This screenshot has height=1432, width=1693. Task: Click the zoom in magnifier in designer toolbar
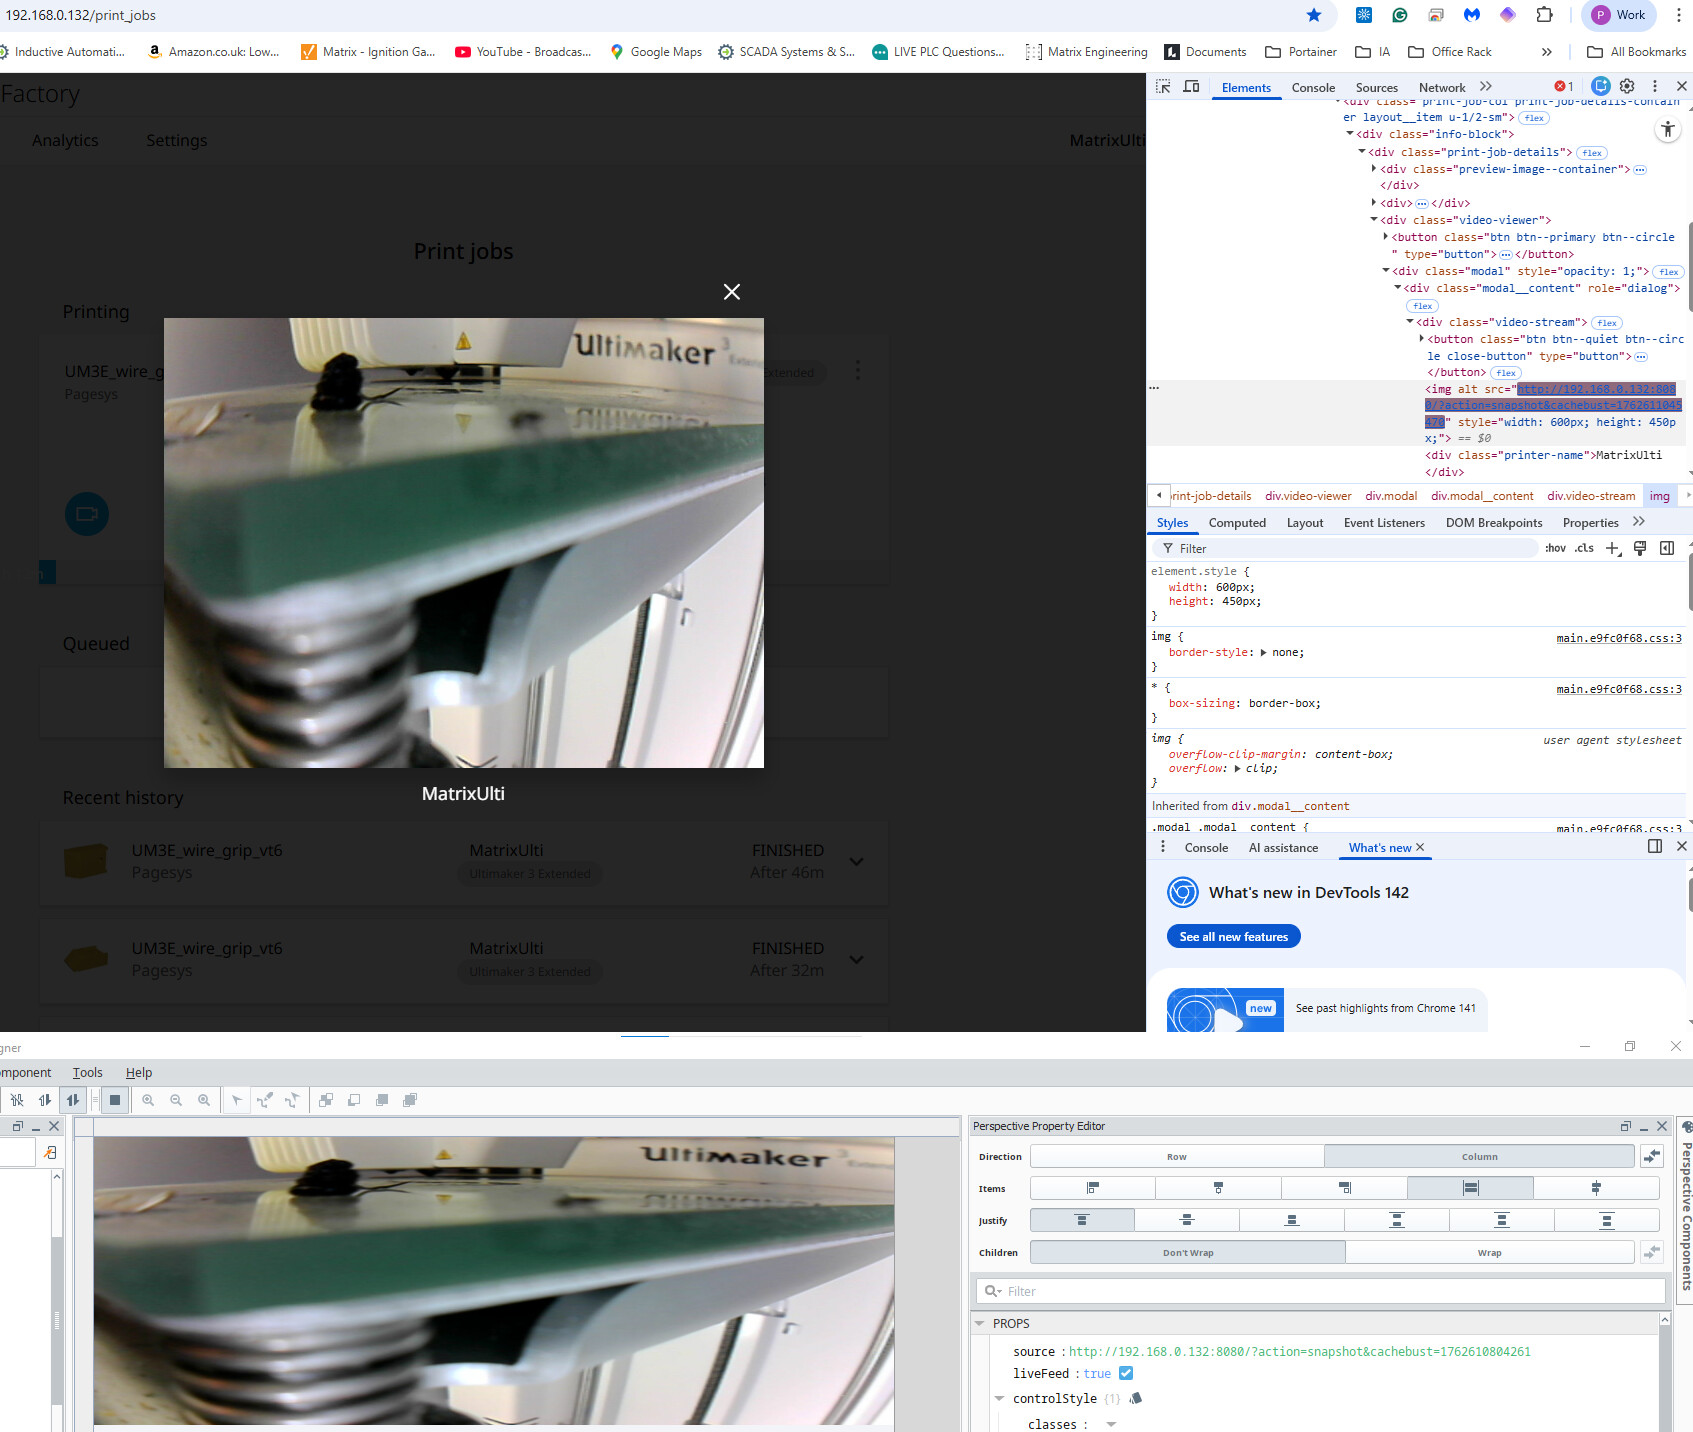pyautogui.click(x=148, y=1100)
